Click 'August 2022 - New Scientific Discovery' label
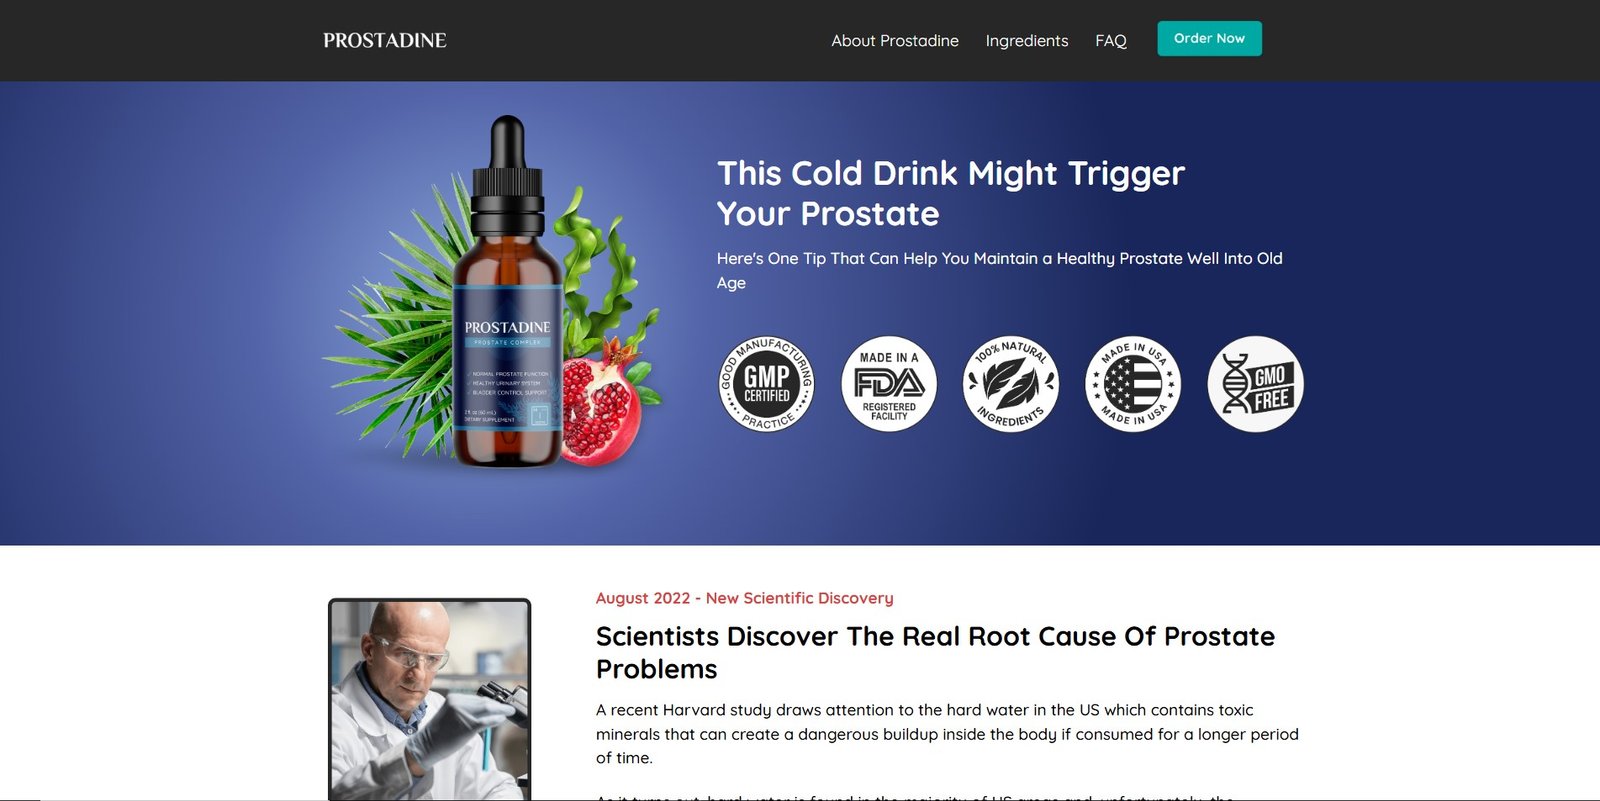The width and height of the screenshot is (1600, 801). point(745,598)
